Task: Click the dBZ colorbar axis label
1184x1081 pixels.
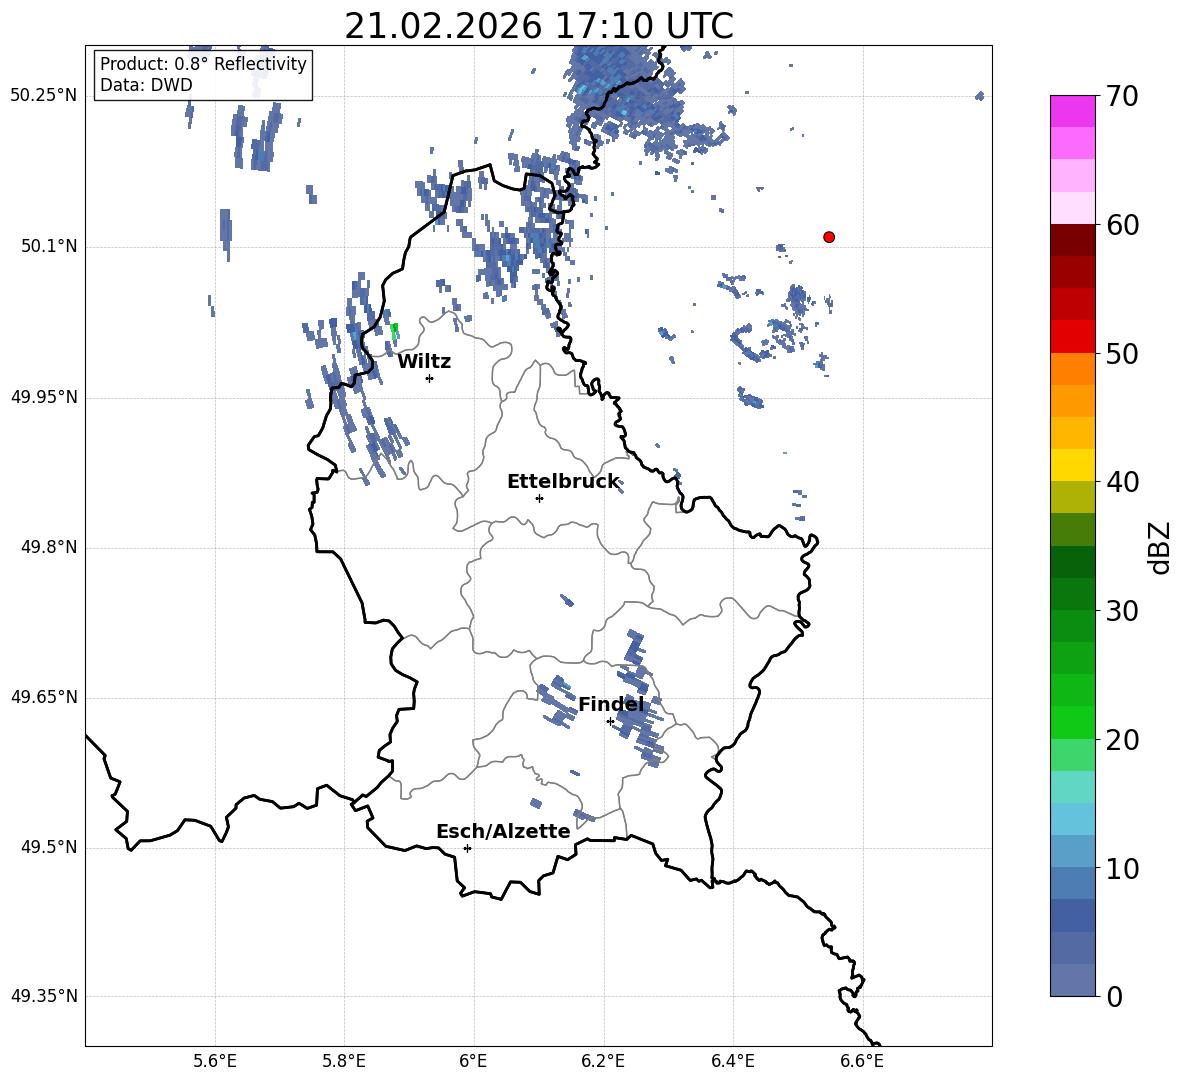Action: (1161, 547)
